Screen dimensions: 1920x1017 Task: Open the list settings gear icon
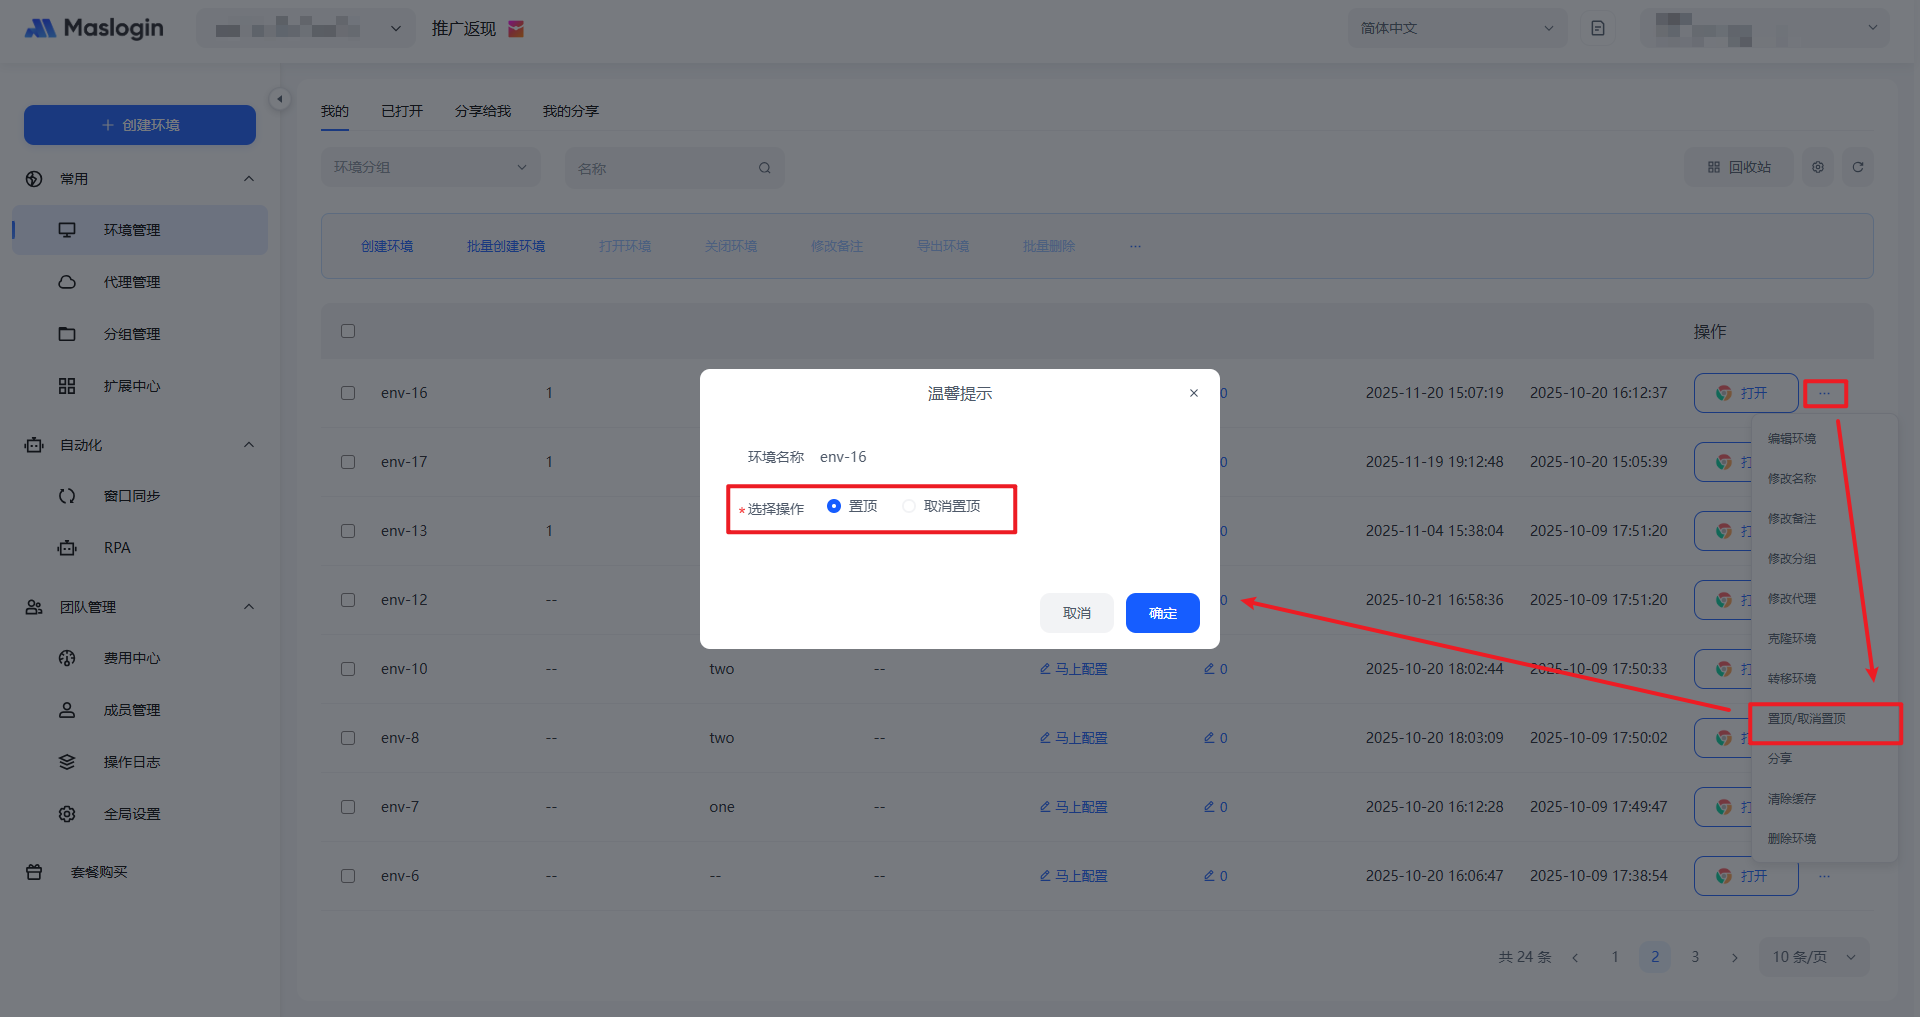[1818, 167]
